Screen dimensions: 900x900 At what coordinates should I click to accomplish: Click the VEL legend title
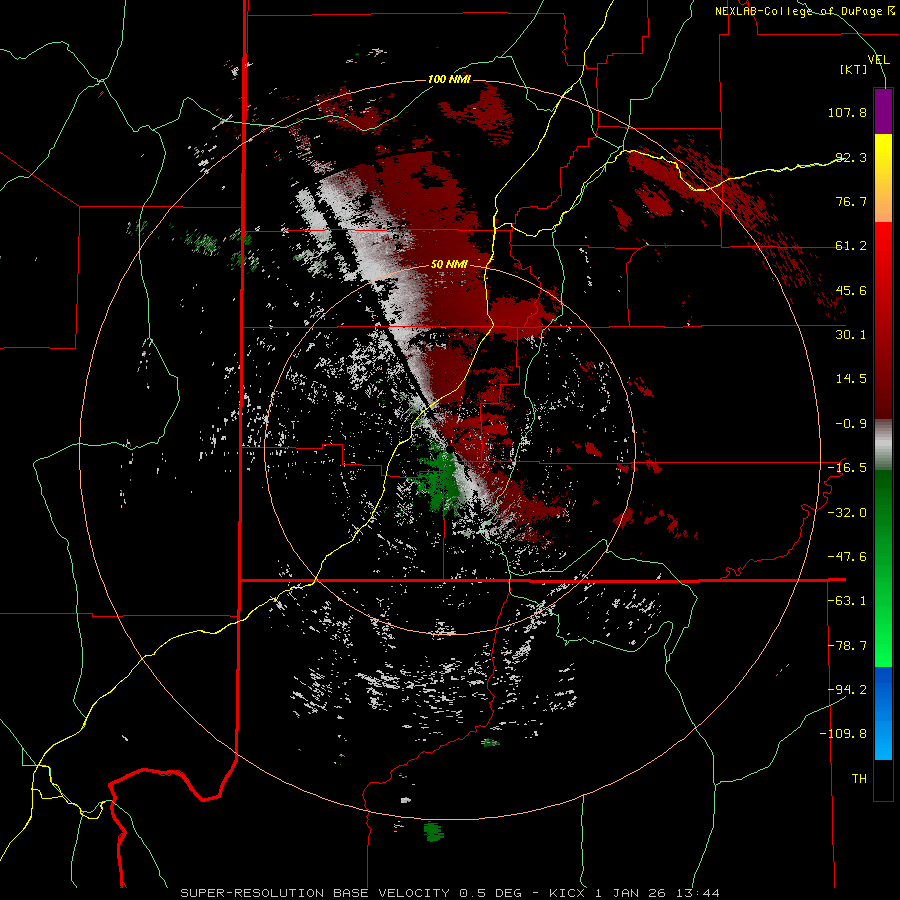tap(879, 60)
